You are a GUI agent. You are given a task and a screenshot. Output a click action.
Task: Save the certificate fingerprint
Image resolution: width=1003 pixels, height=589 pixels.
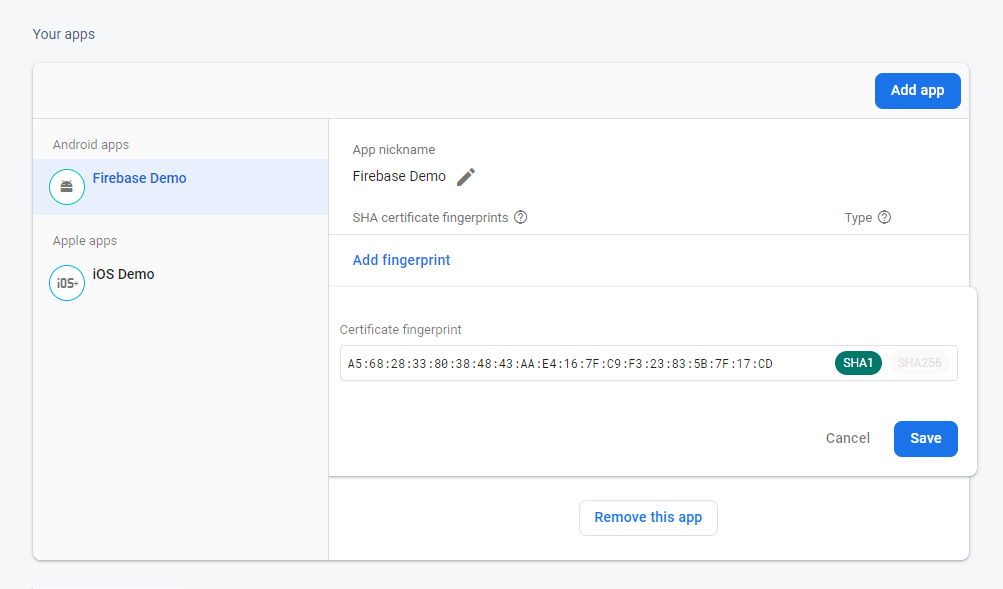[x=926, y=439]
